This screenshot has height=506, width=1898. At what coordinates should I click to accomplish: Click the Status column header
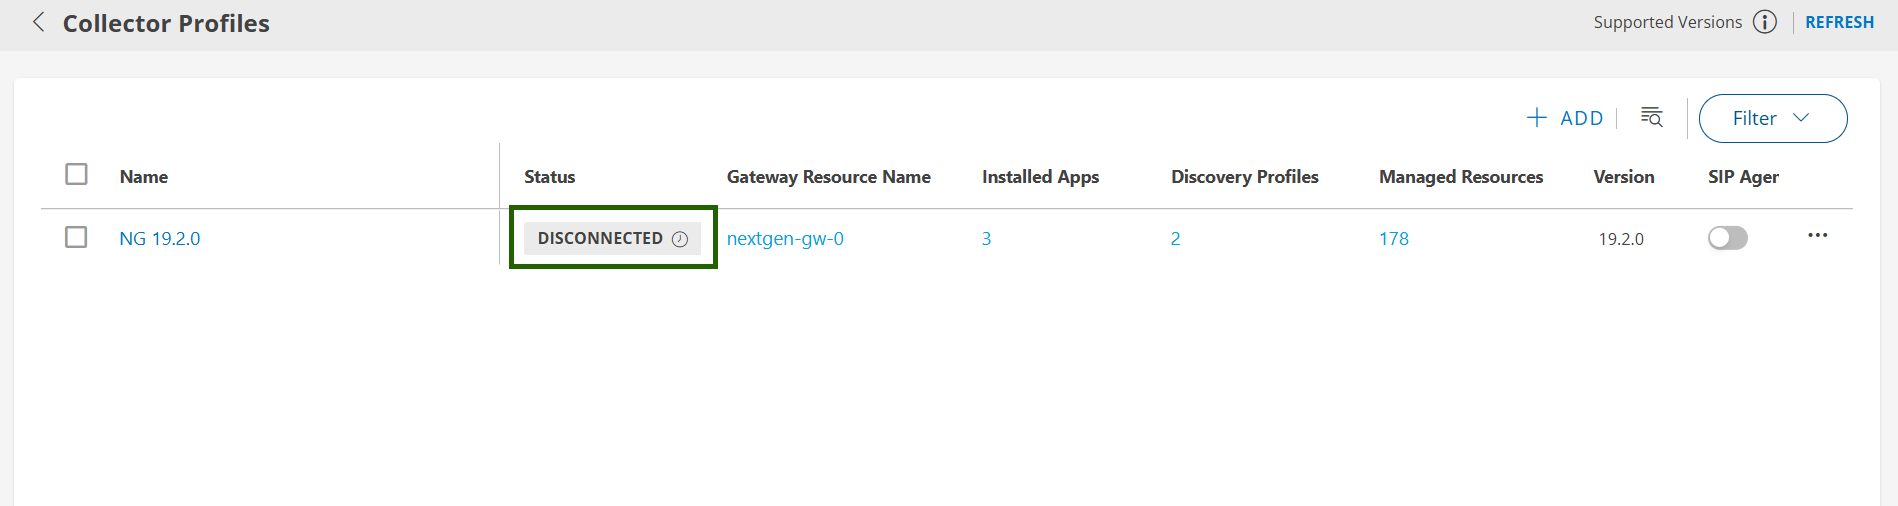(x=549, y=177)
